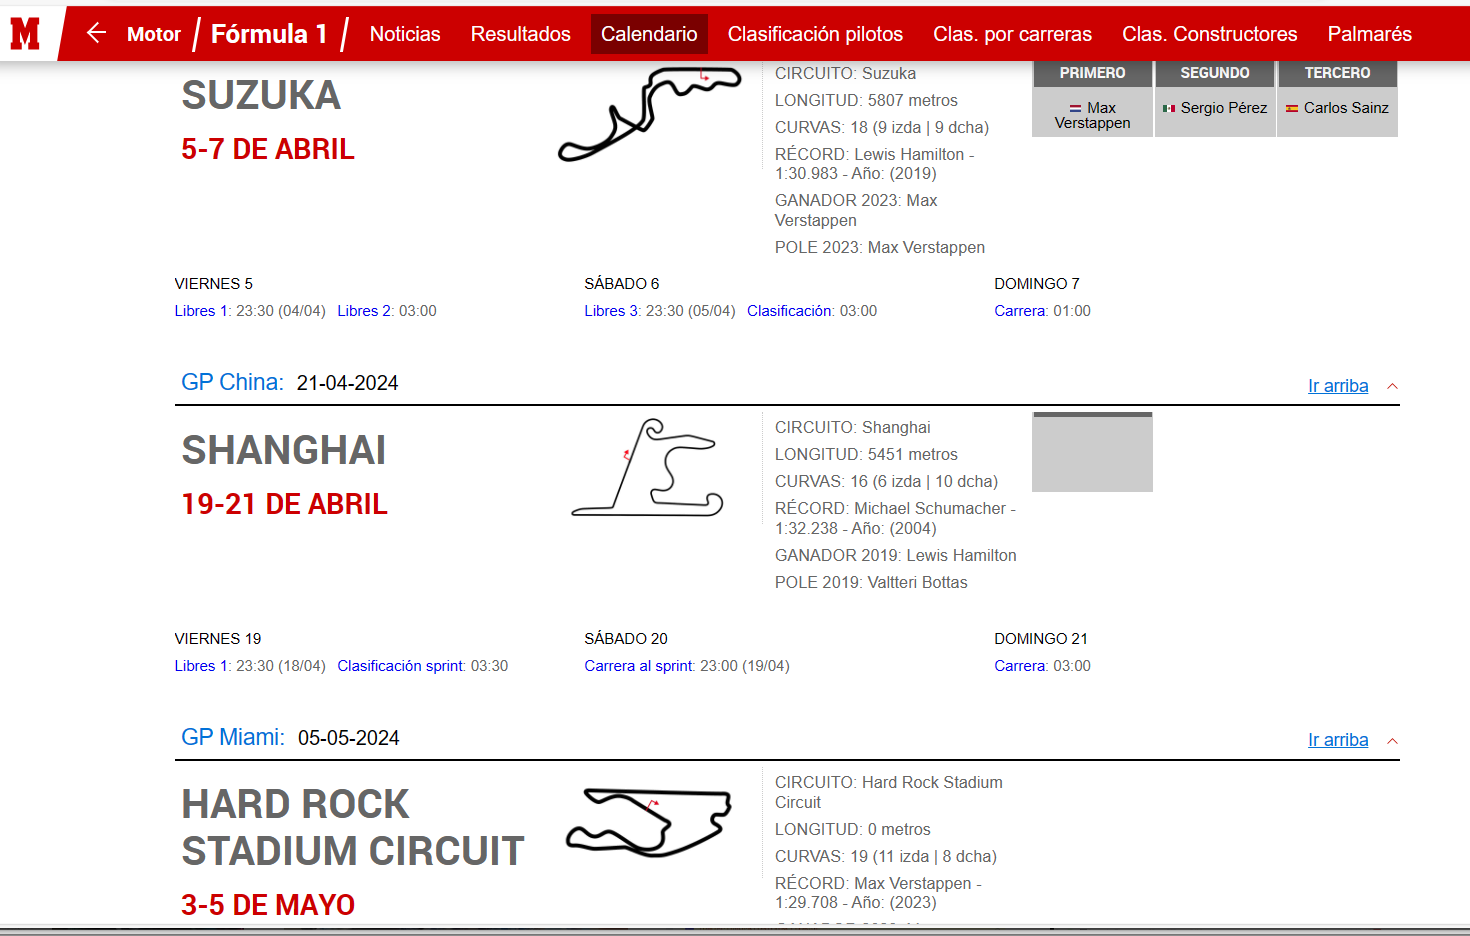Screen dimensions: 1470x936
Task: View the Shanghai circuit track map
Action: (647, 468)
